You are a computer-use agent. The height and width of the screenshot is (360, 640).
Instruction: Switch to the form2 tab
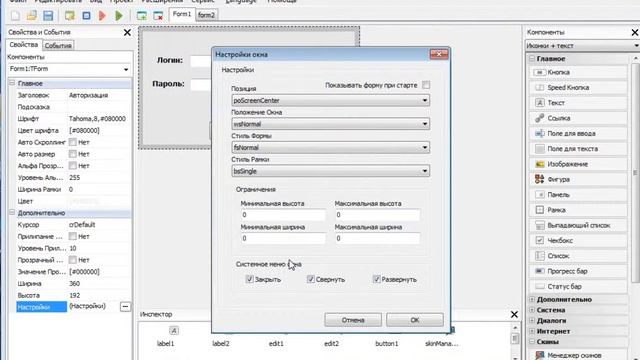click(206, 15)
